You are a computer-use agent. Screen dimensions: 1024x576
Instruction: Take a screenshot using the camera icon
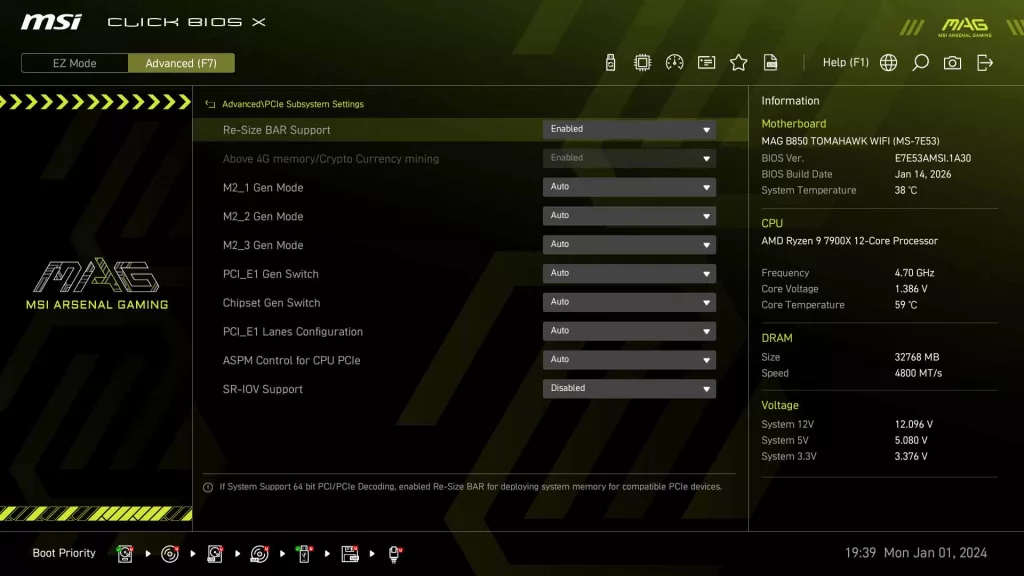(x=952, y=62)
